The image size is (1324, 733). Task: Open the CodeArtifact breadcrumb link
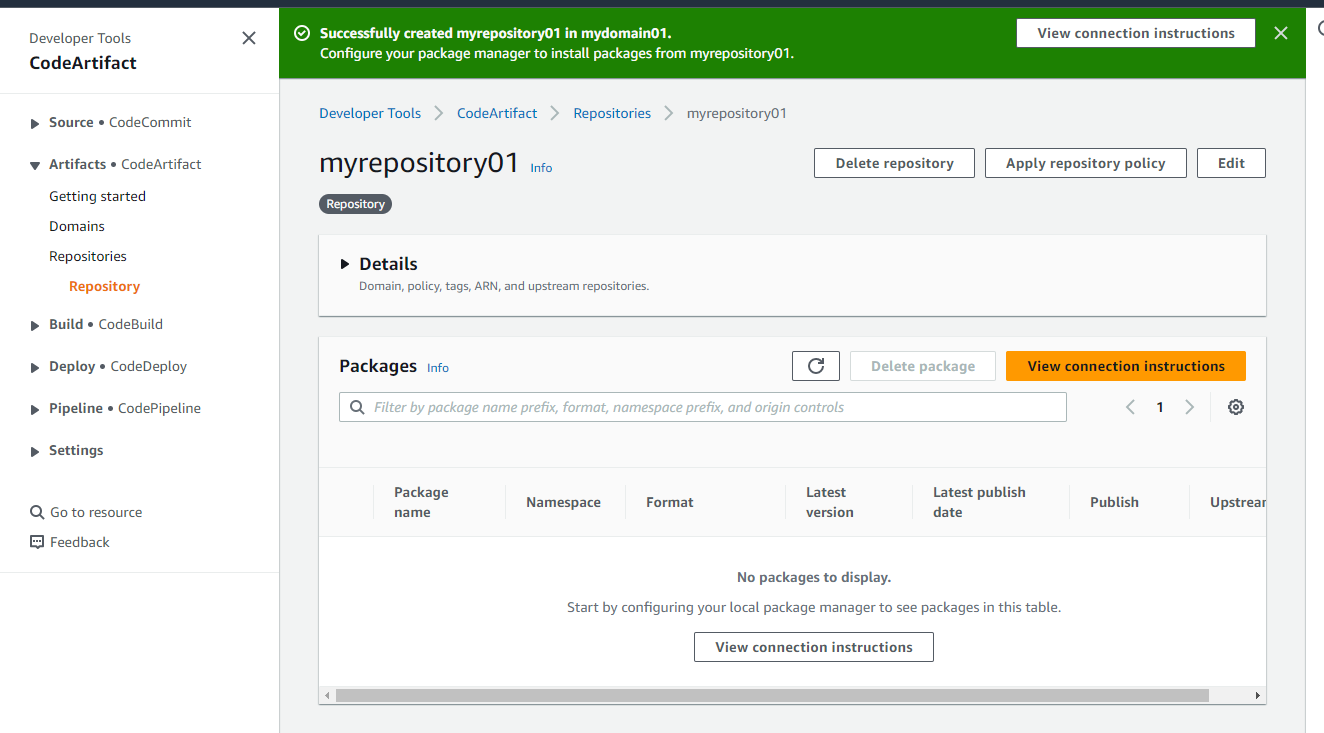pos(497,113)
